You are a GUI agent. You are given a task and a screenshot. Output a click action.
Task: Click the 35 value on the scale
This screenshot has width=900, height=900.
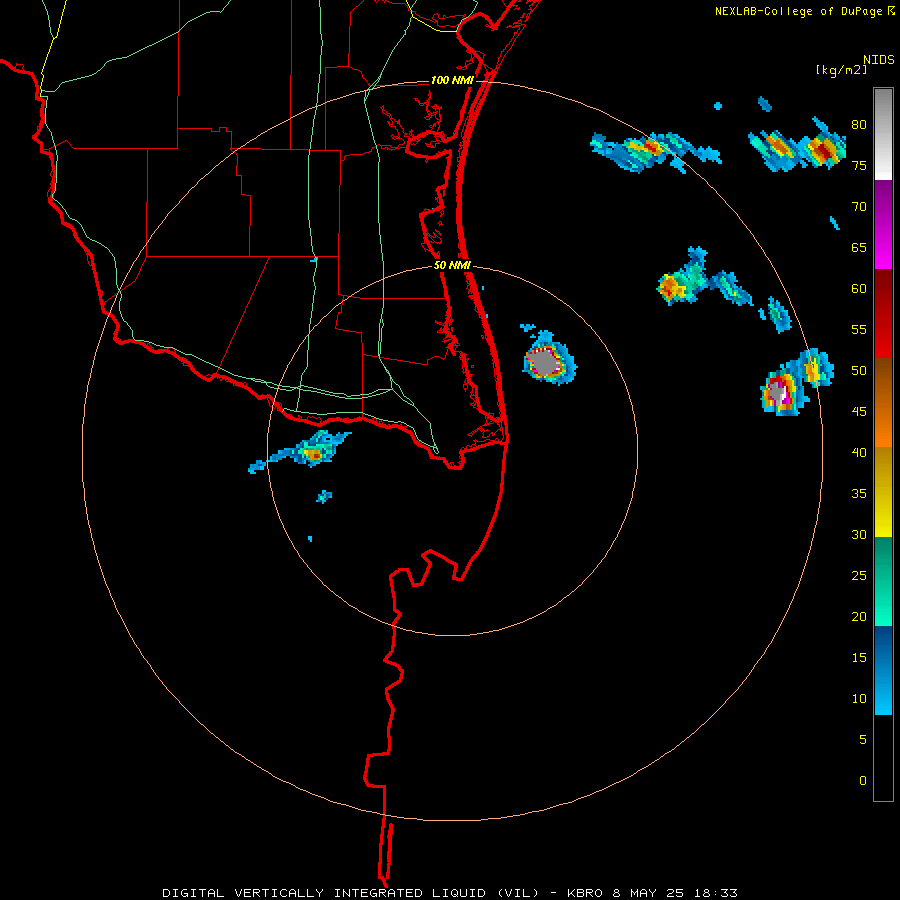pos(859,494)
